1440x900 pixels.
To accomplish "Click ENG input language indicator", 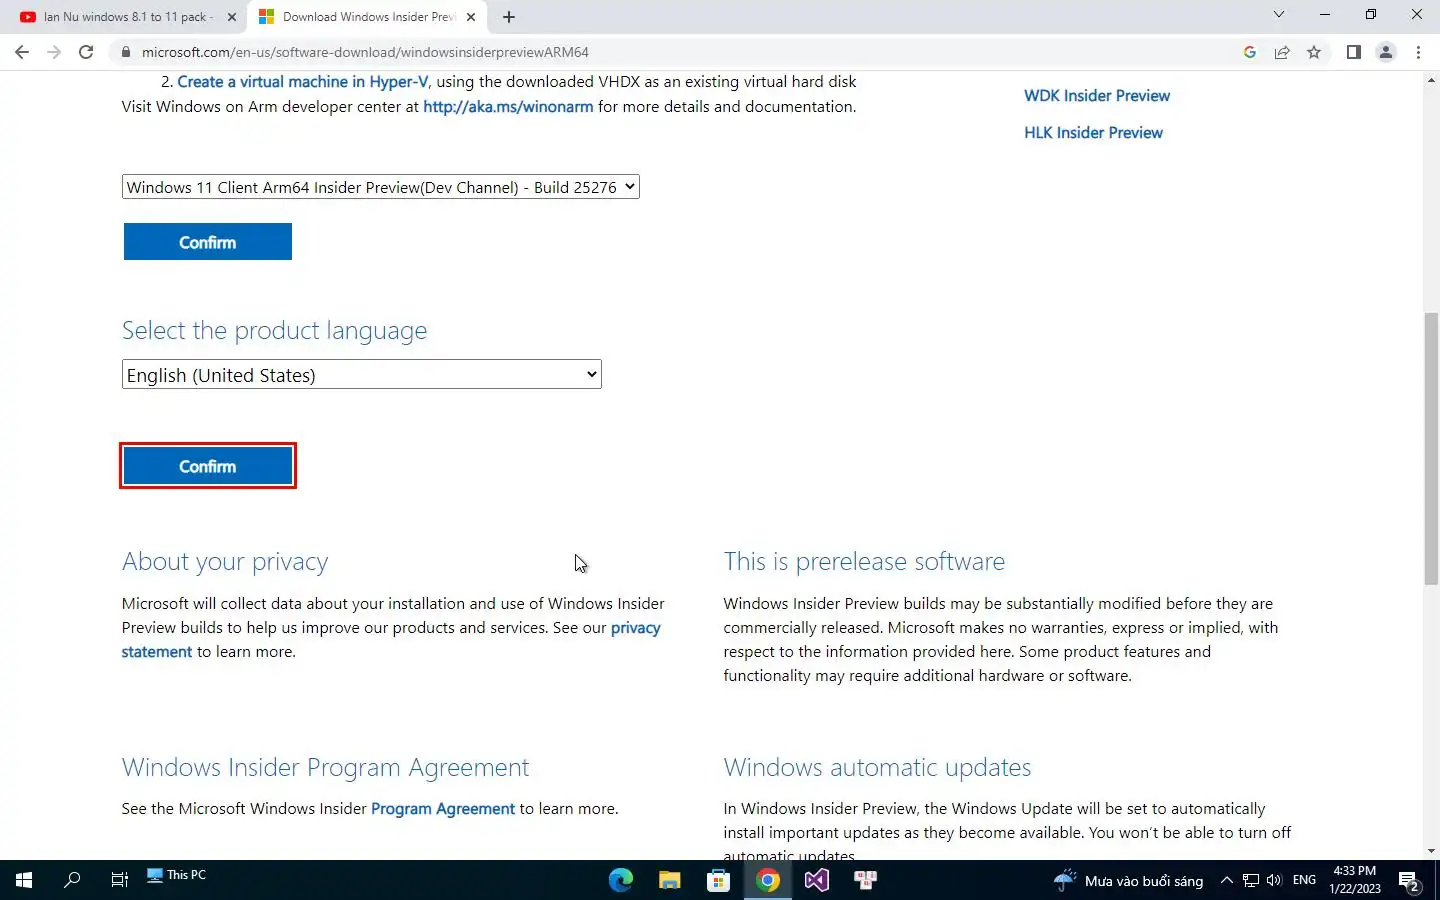I will click(1304, 880).
